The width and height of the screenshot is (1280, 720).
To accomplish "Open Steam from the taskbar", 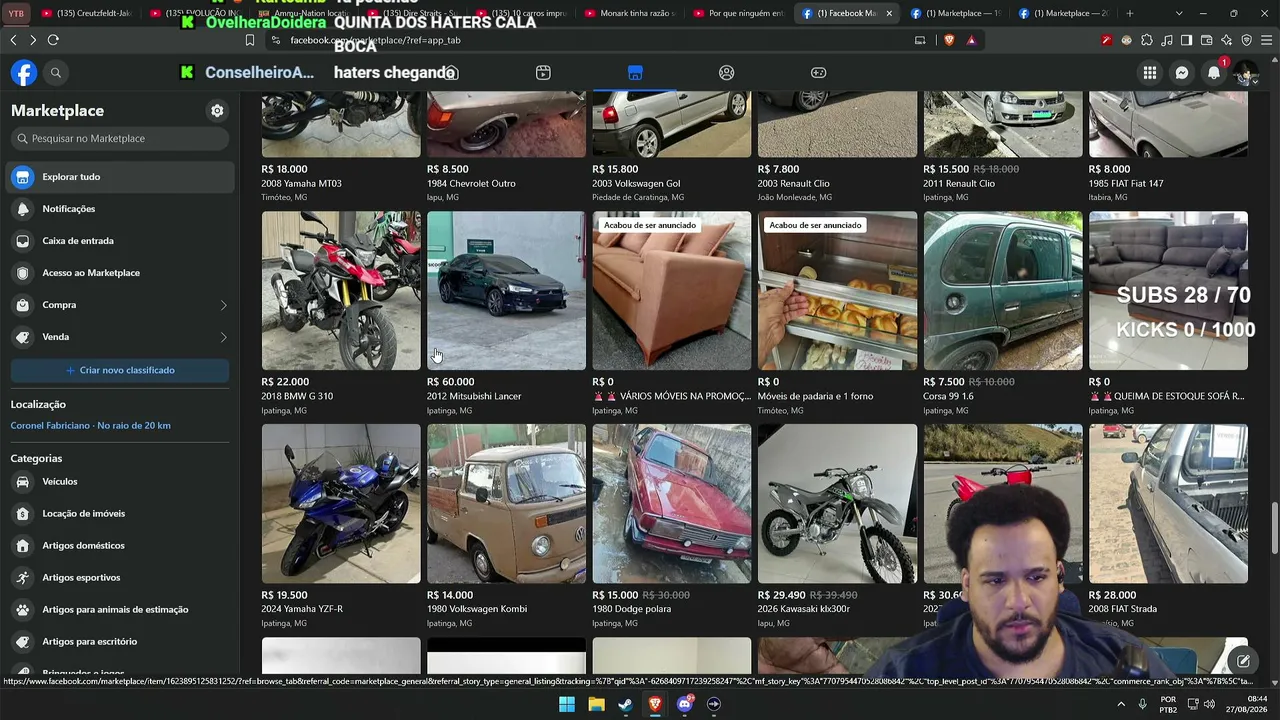I will point(625,704).
